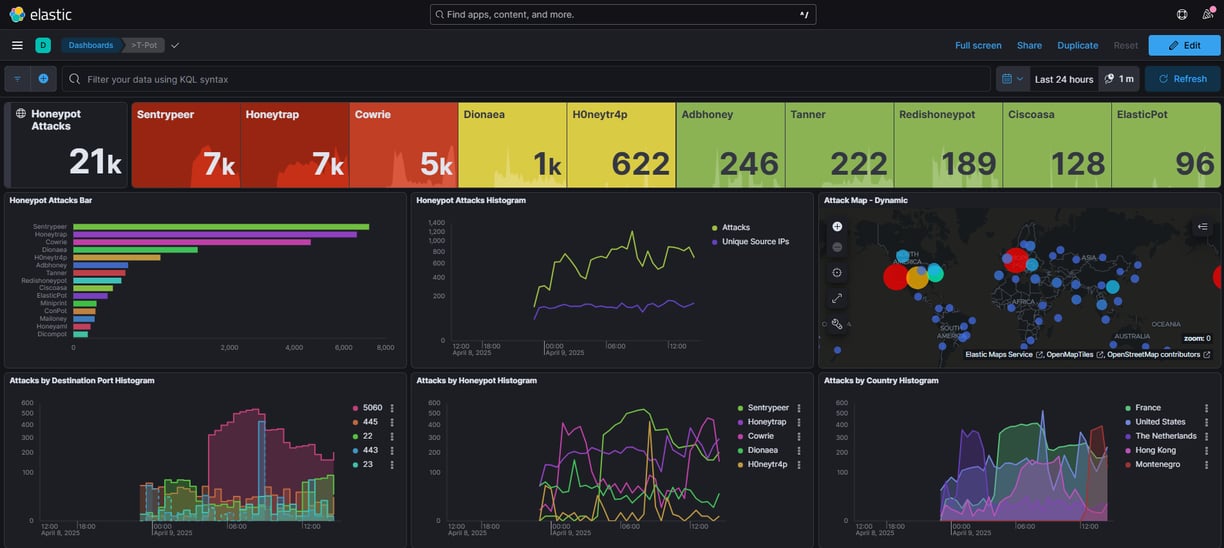The width and height of the screenshot is (1224, 548).
Task: Toggle Attacks series in histogram legend
Action: (x=735, y=228)
